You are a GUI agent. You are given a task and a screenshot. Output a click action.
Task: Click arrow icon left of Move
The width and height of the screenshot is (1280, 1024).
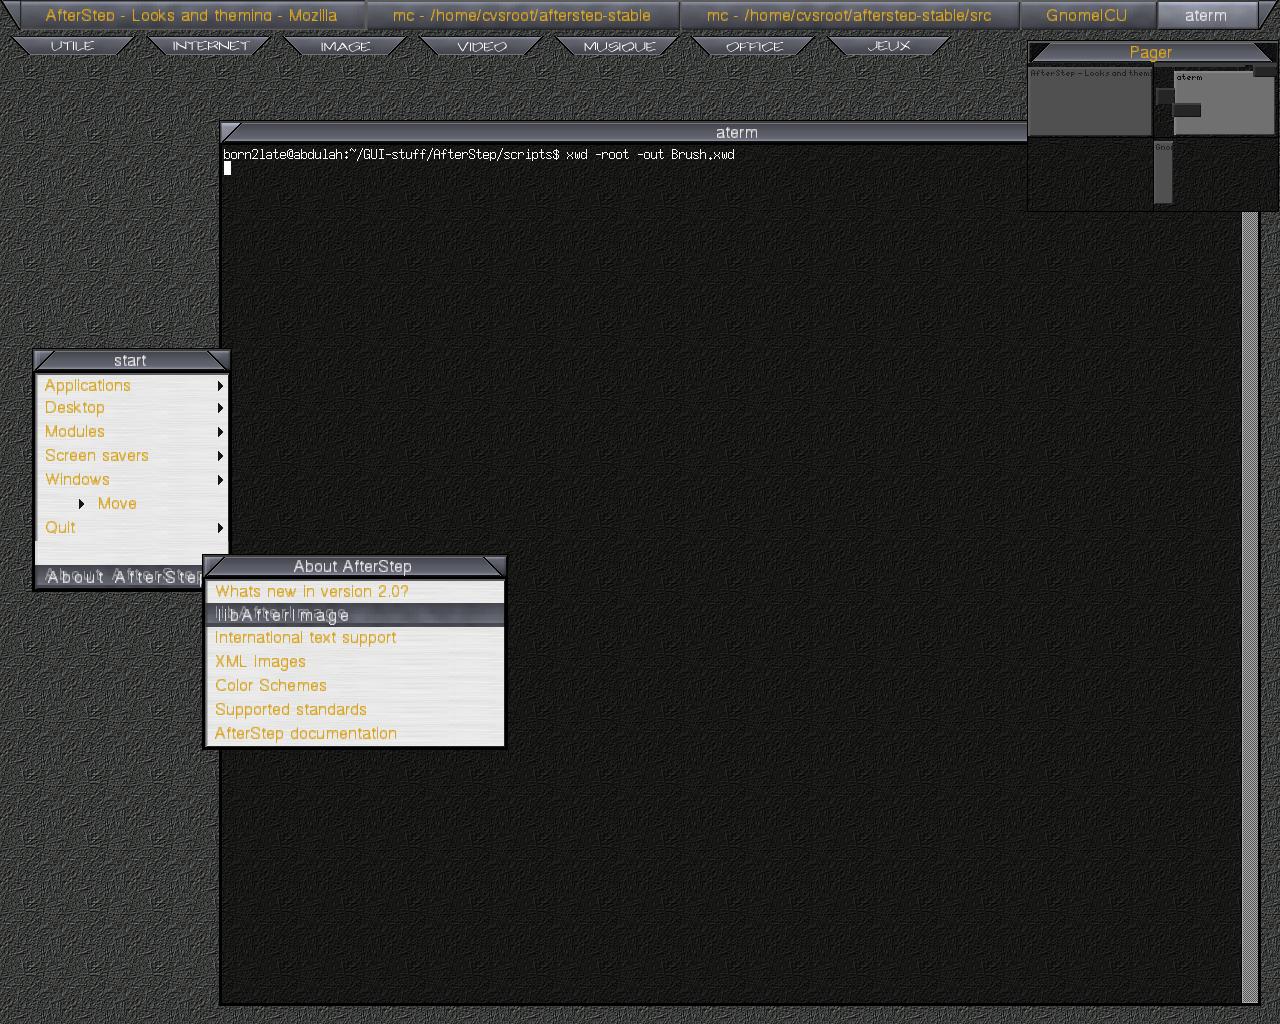click(x=82, y=504)
